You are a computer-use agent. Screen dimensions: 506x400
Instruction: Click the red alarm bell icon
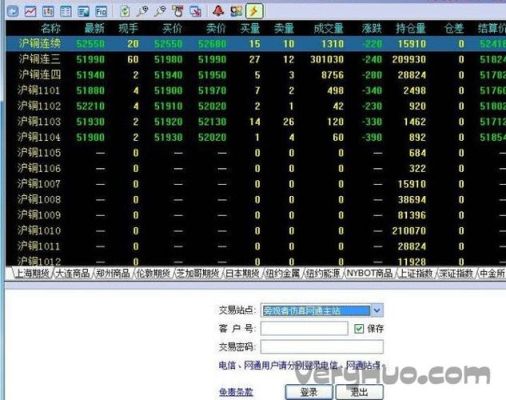pos(218,11)
